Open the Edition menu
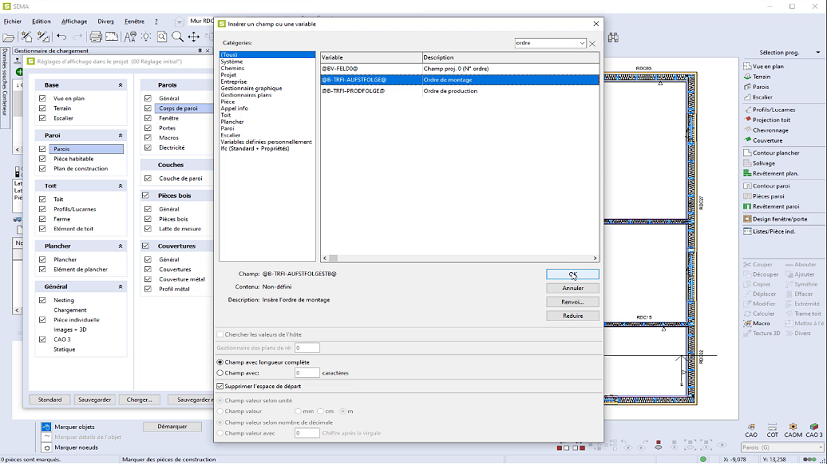Screen dimensions: 827x464 [x=41, y=20]
